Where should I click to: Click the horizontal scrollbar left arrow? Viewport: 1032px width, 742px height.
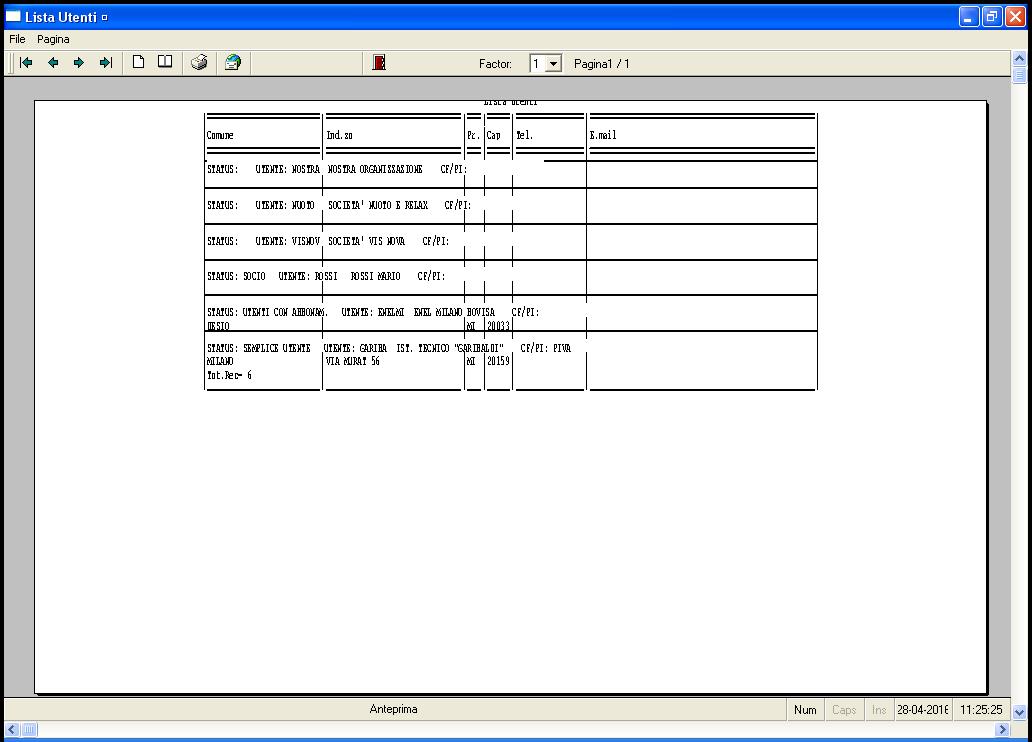(x=12, y=729)
